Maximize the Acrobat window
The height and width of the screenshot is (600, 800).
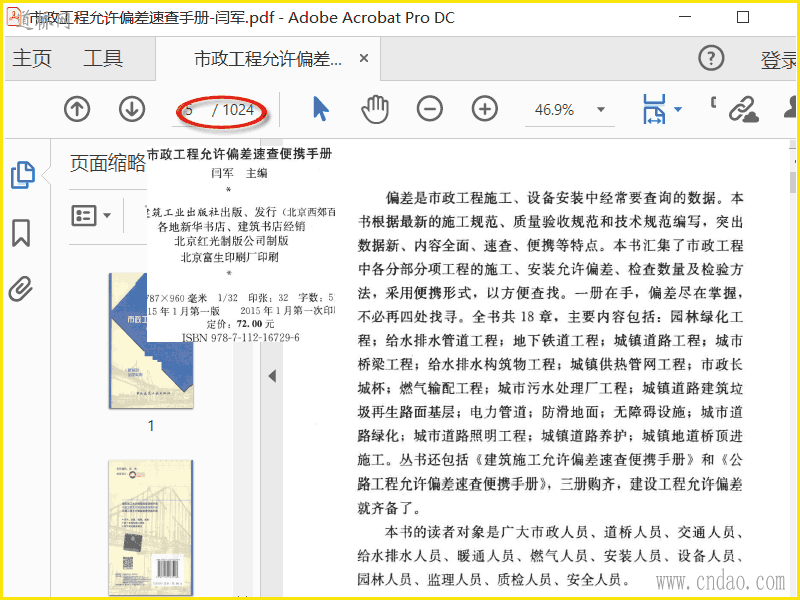(743, 17)
